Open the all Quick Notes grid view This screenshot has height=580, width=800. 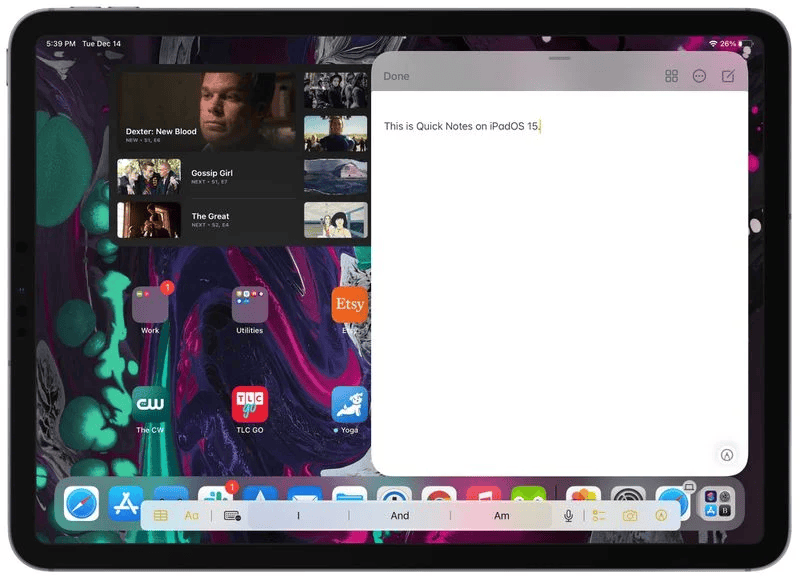tap(672, 76)
